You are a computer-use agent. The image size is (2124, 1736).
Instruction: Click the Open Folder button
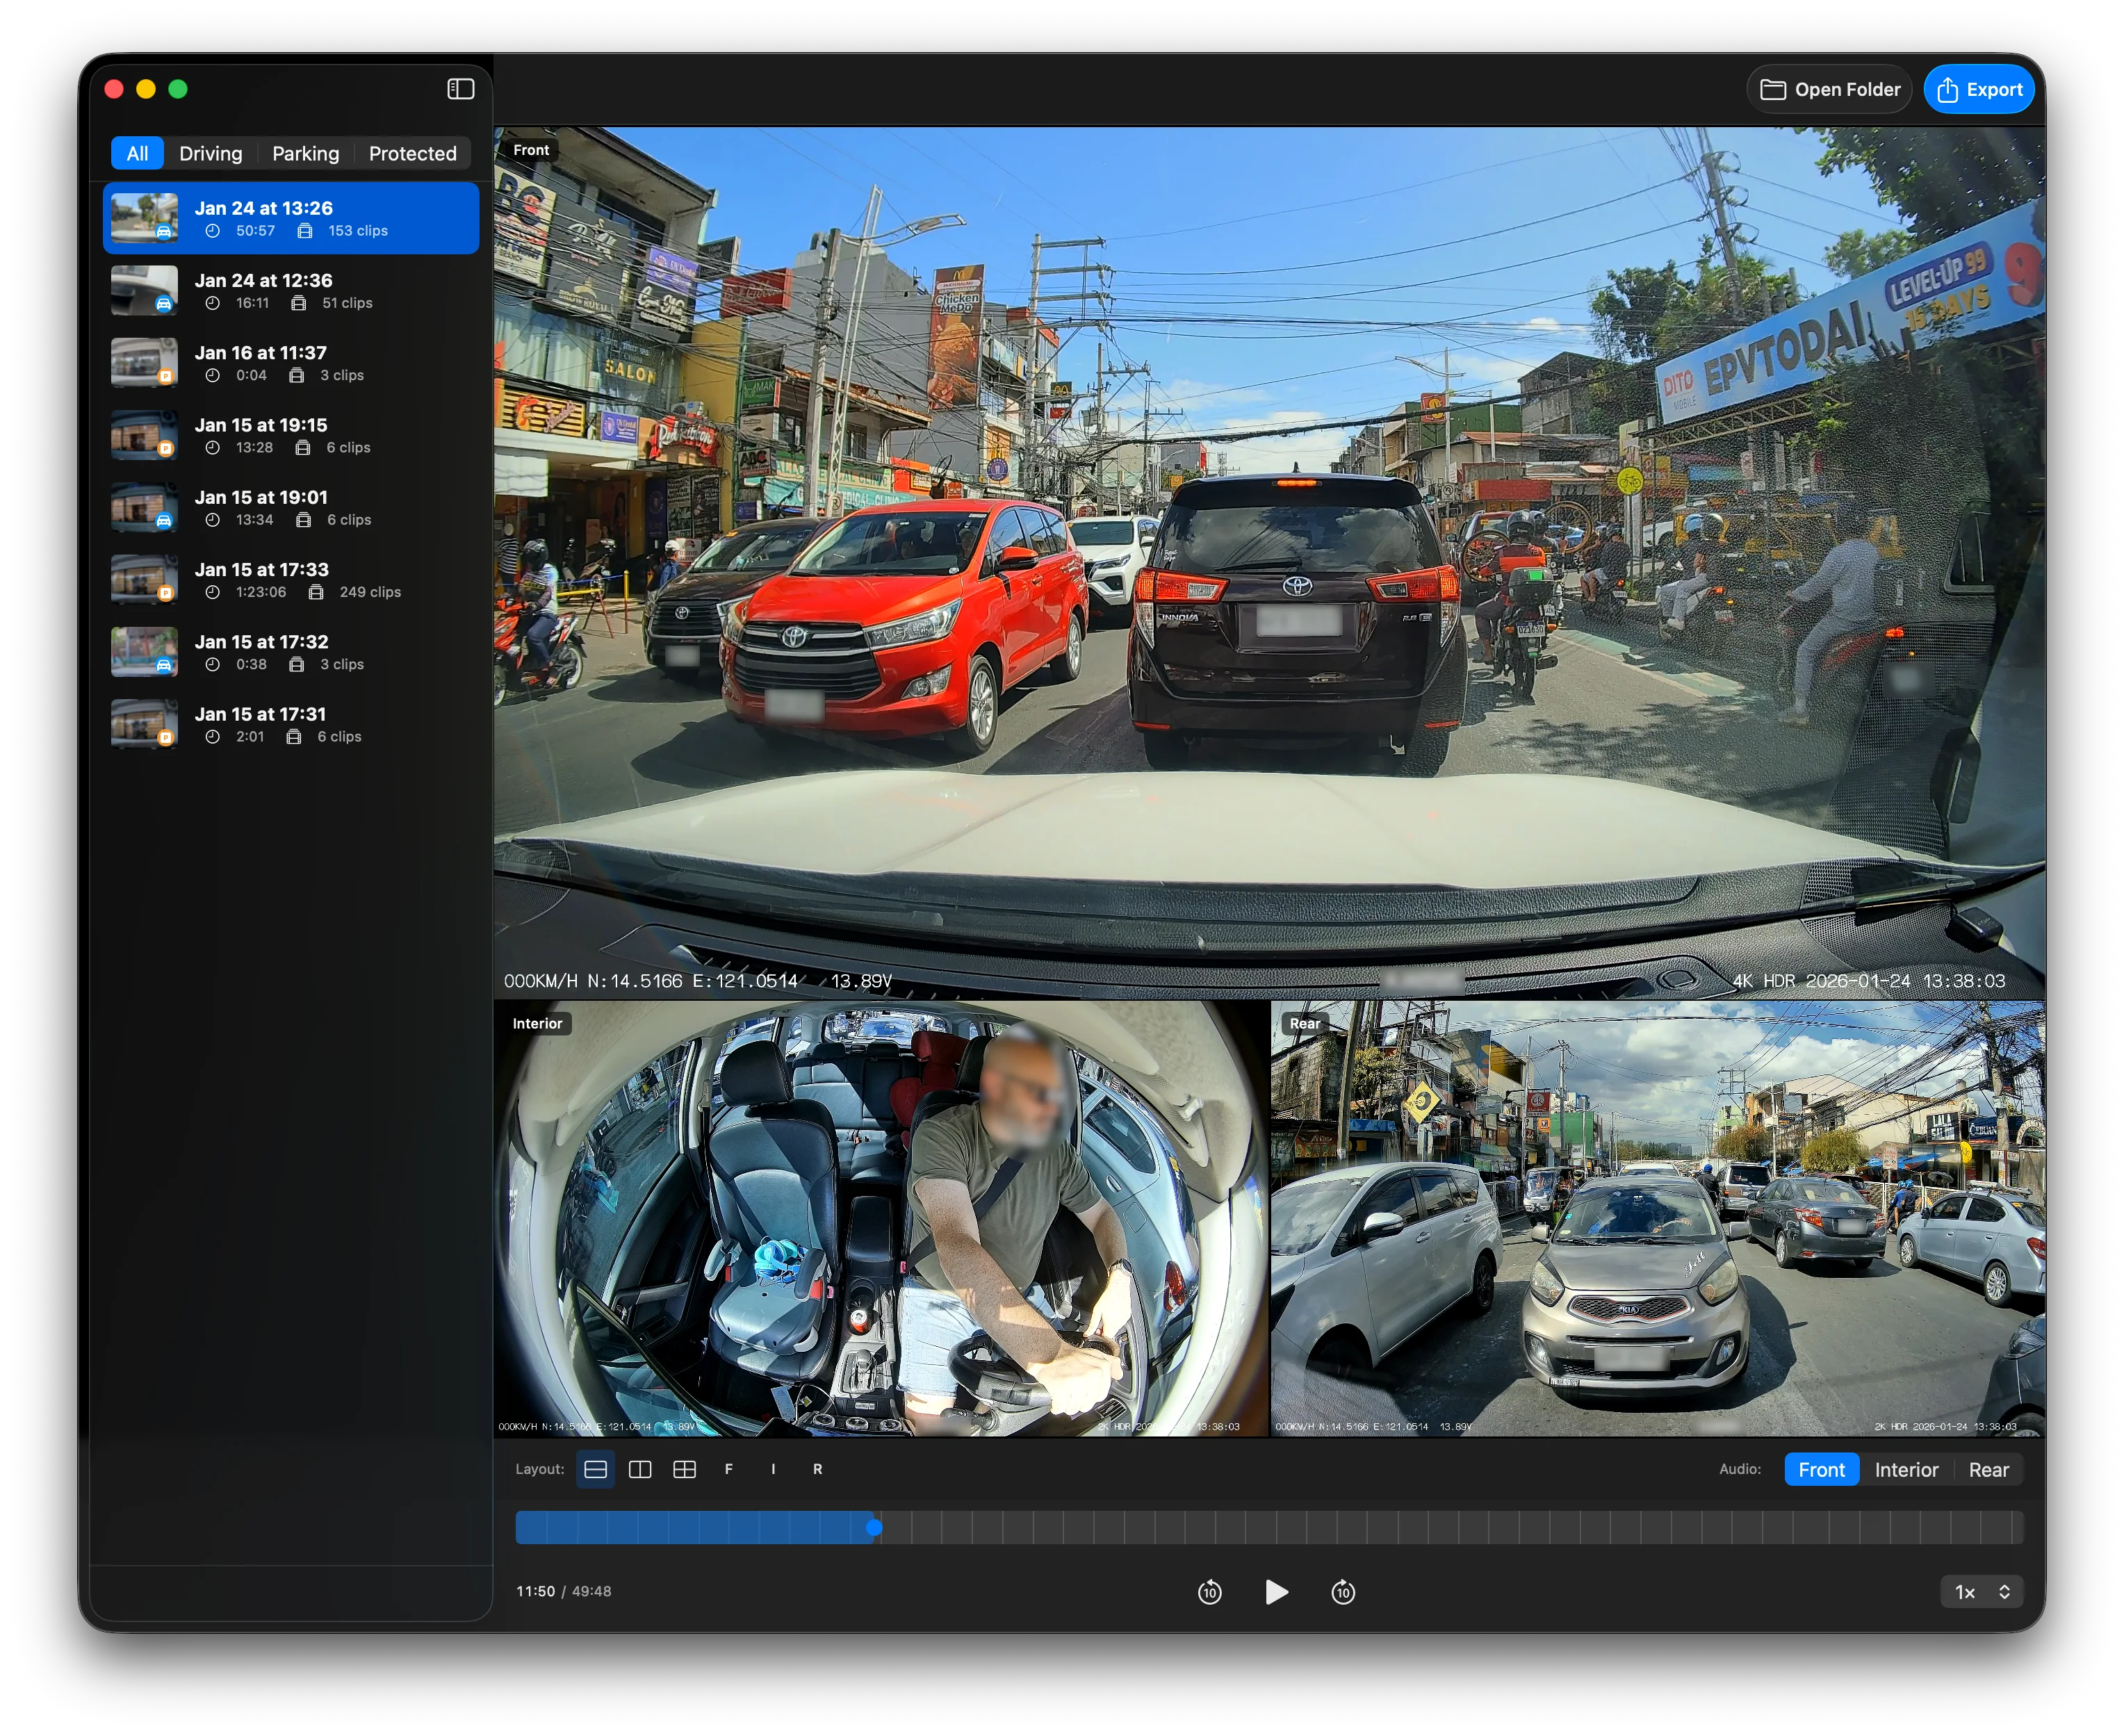pos(1829,89)
